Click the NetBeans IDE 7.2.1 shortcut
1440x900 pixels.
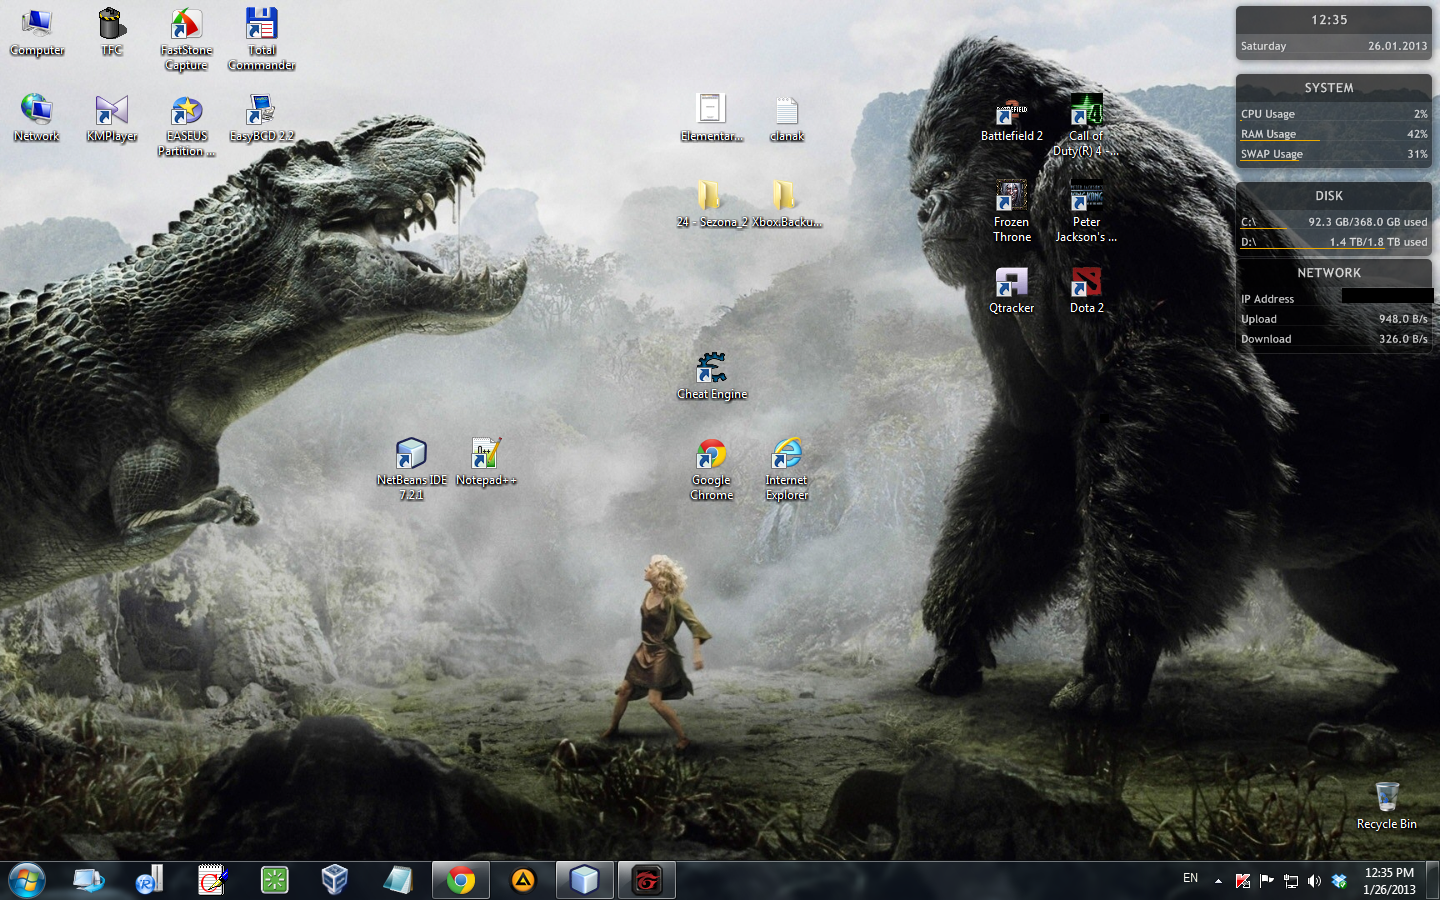tap(411, 455)
